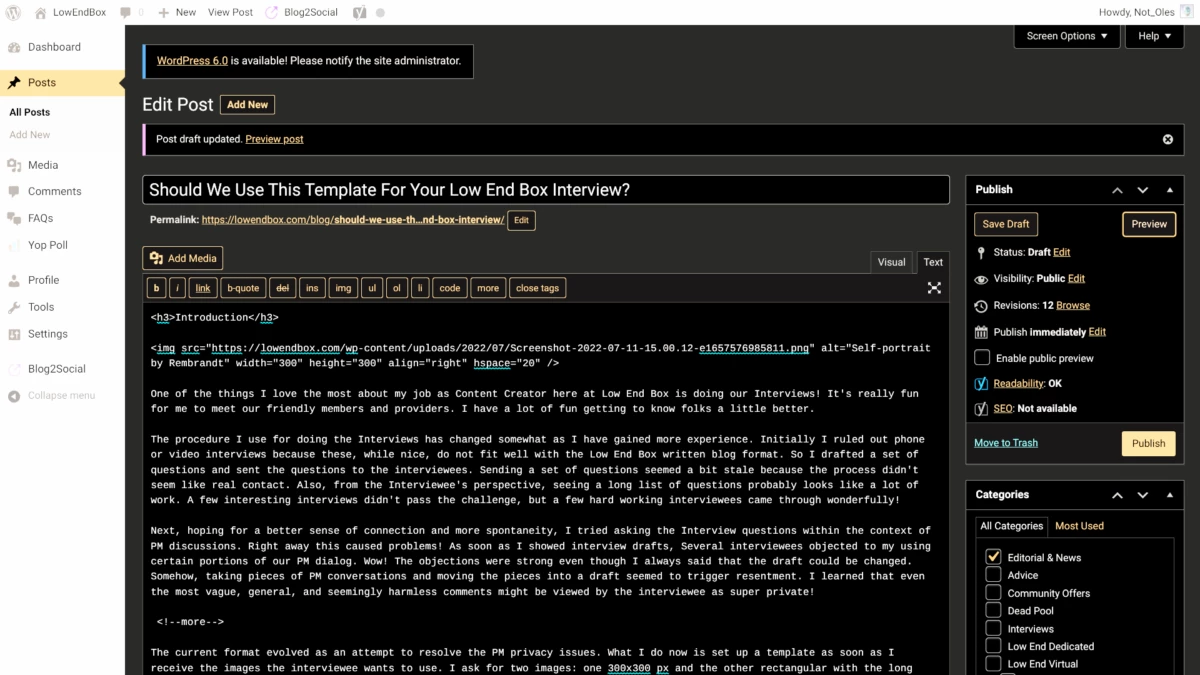This screenshot has width=1200, height=675.
Task: Switch to the Visual editor tab
Action: pos(891,262)
